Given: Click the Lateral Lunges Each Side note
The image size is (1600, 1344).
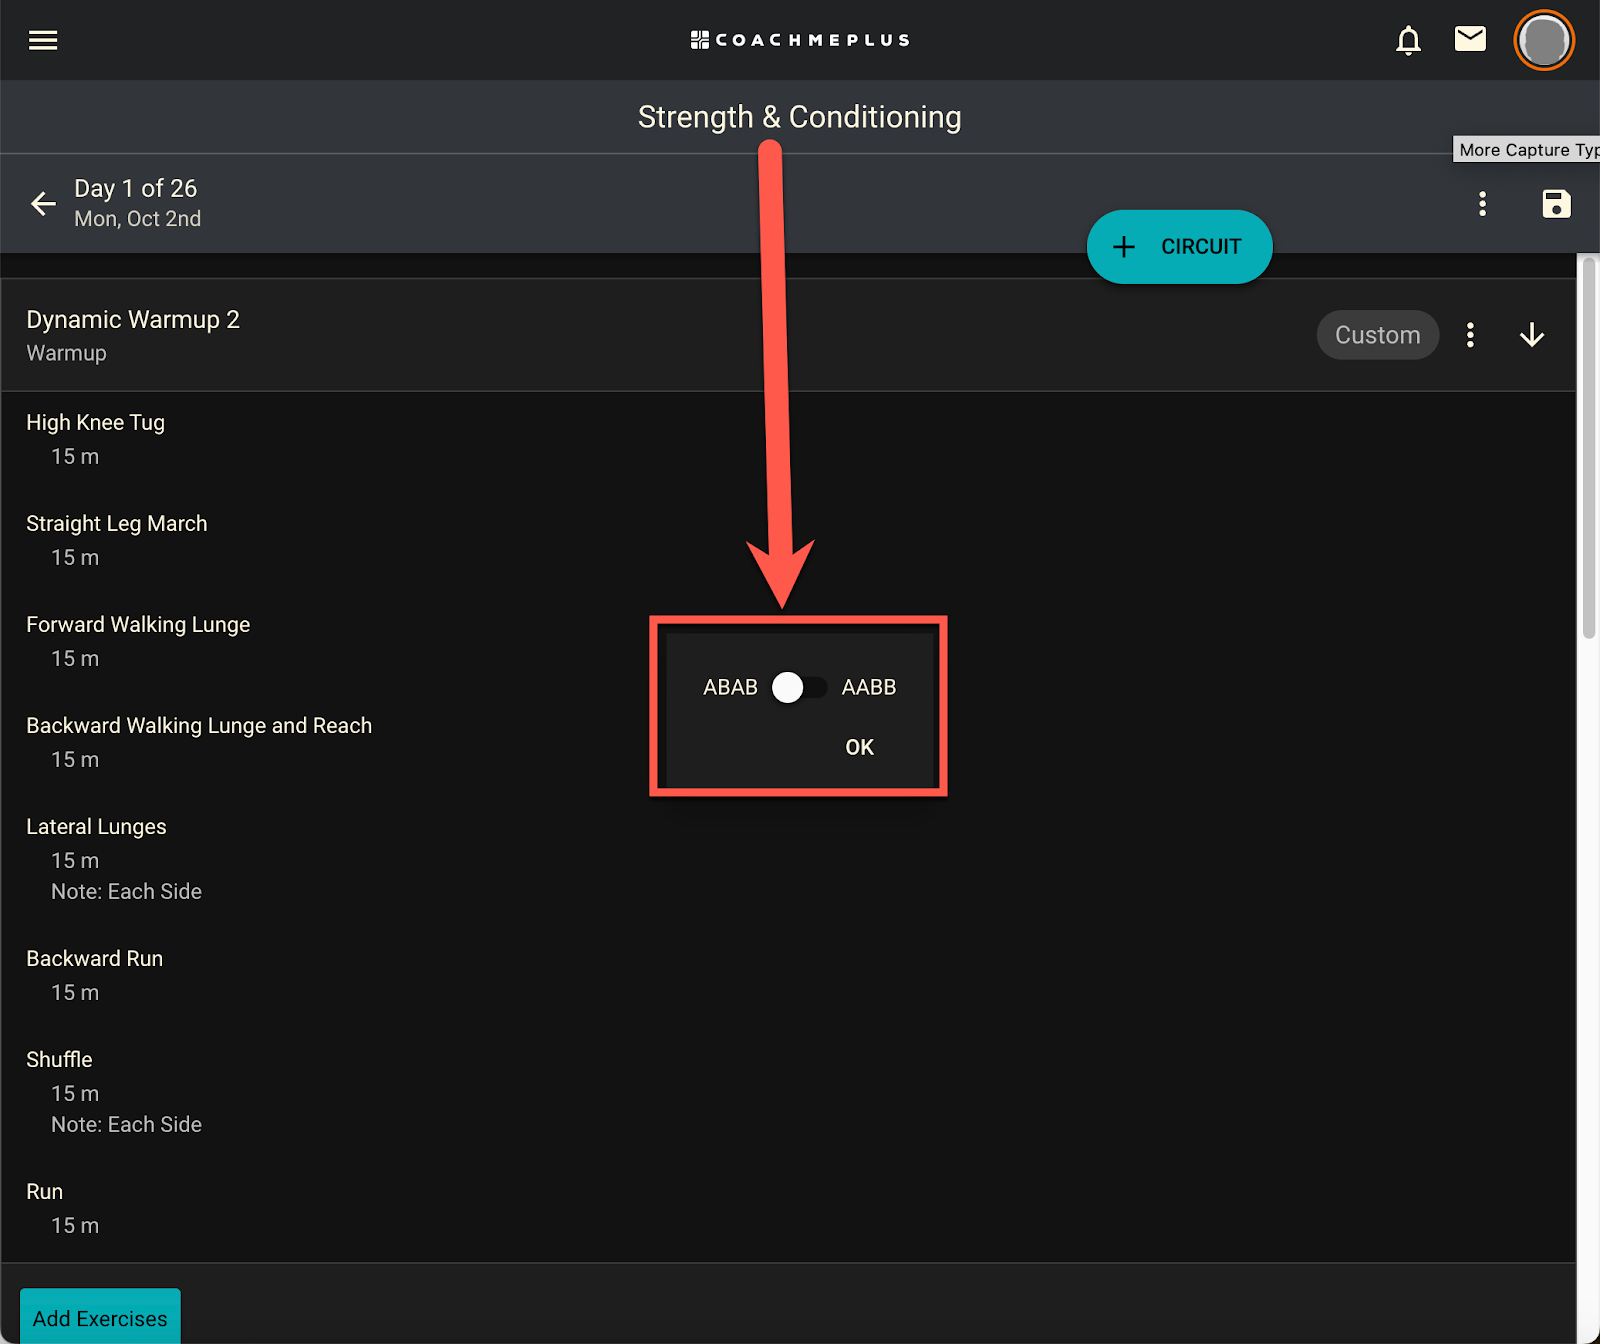Looking at the screenshot, I should click(126, 891).
